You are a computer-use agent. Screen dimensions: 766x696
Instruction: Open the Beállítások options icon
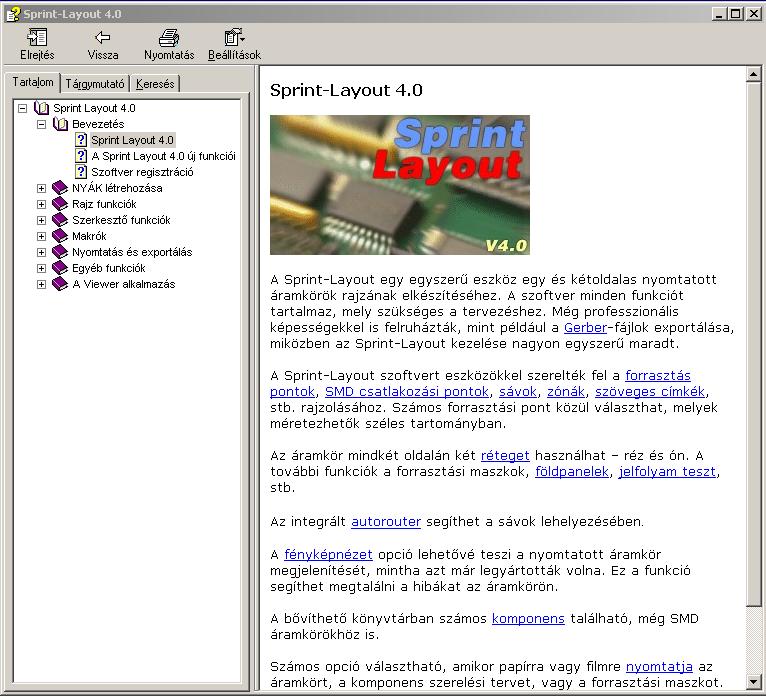(x=234, y=37)
